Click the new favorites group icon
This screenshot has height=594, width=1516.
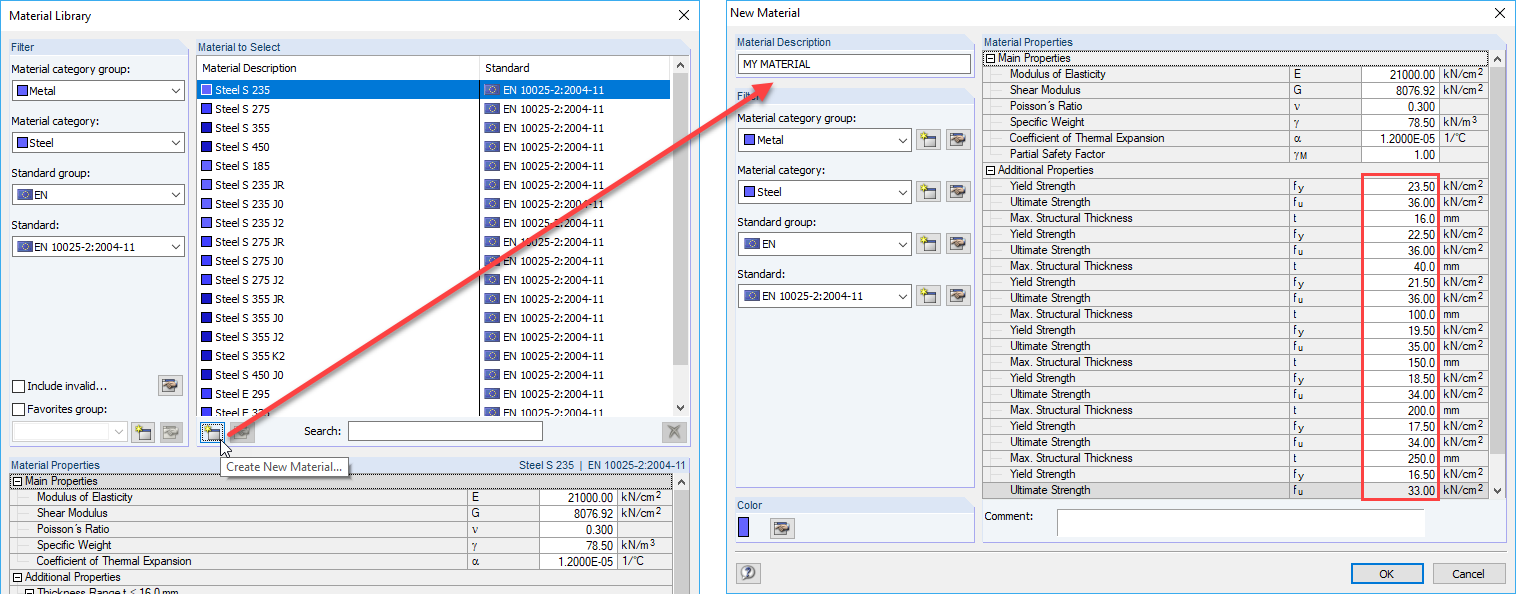click(143, 432)
